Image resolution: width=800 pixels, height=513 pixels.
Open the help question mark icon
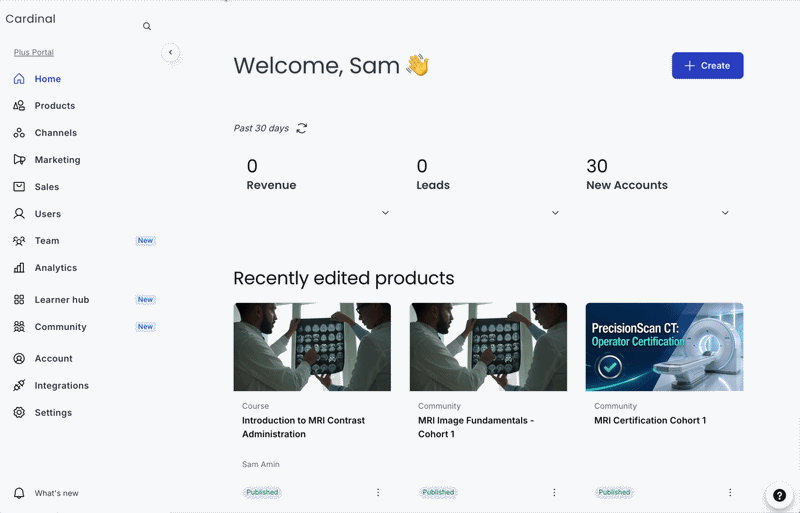pos(779,495)
